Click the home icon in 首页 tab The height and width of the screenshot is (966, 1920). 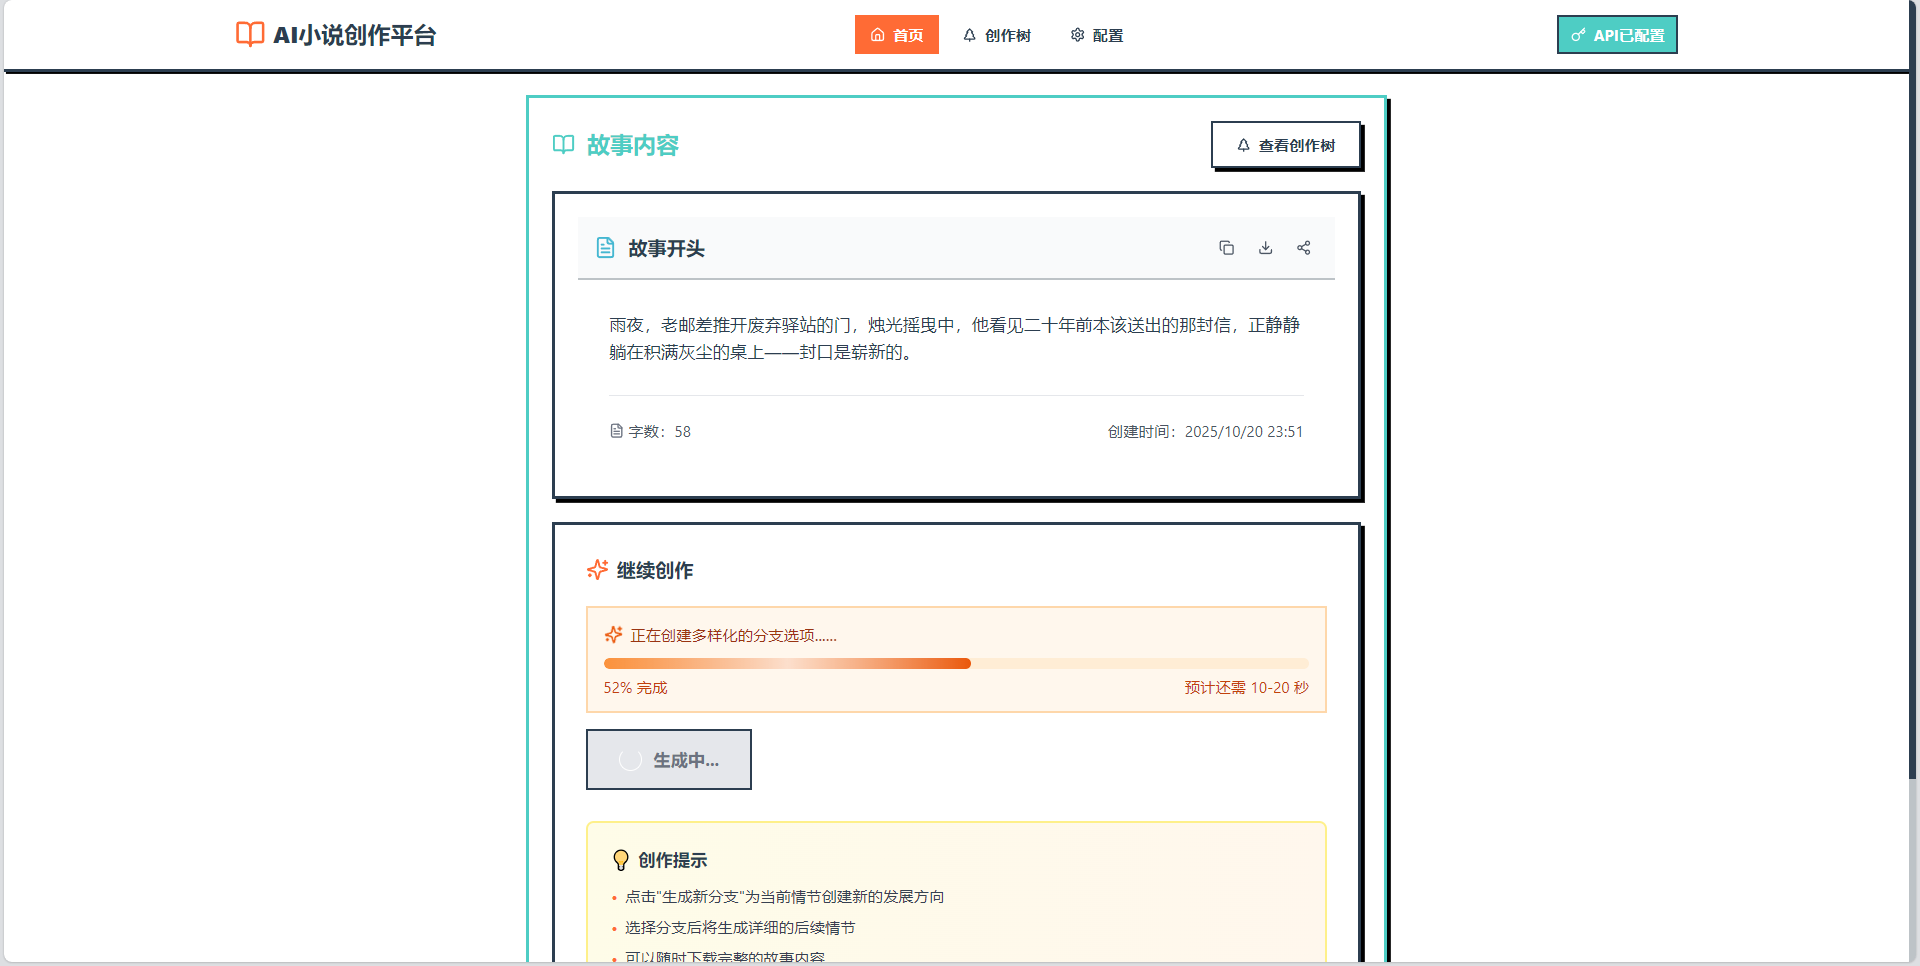click(876, 34)
